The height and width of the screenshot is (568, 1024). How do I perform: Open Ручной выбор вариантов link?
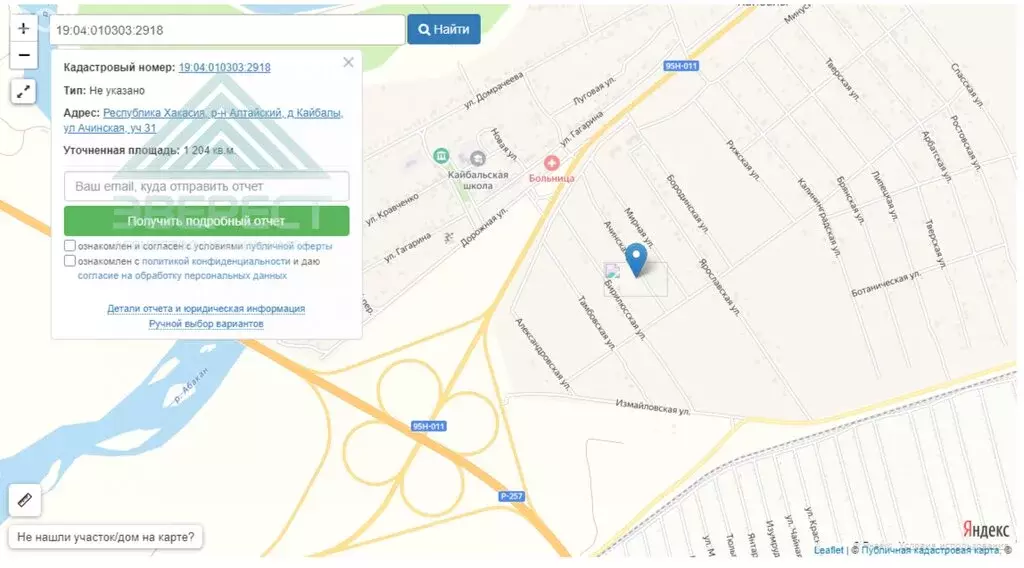tap(206, 324)
